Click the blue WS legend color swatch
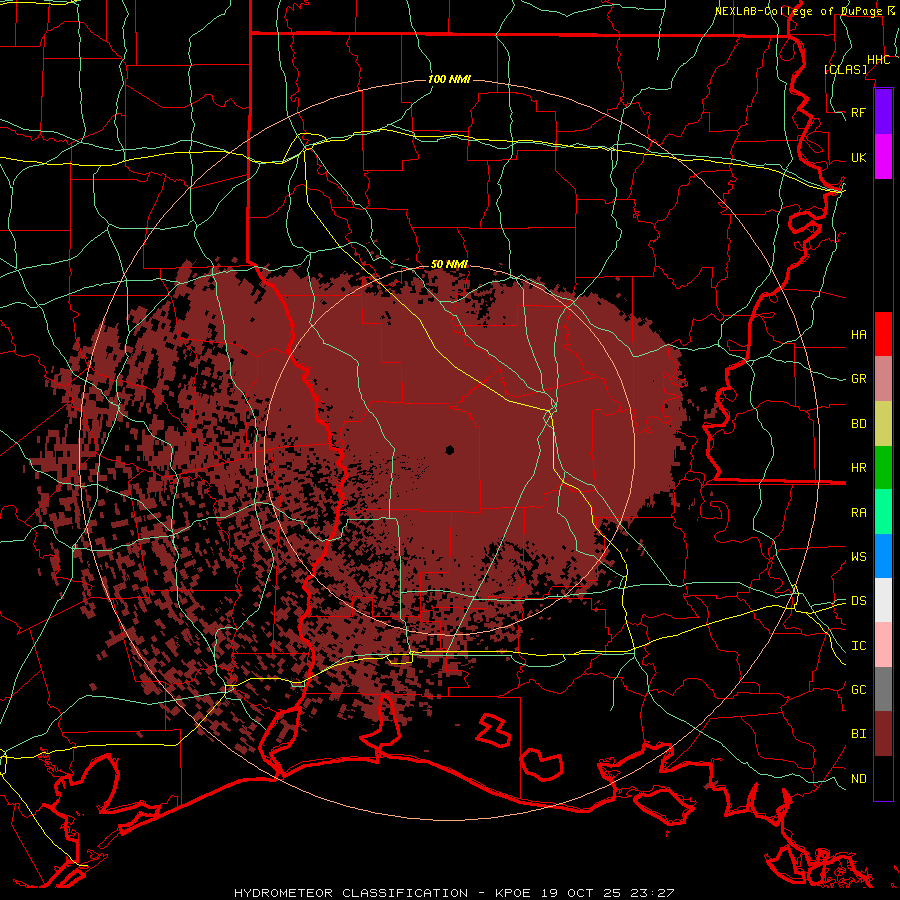 point(883,556)
